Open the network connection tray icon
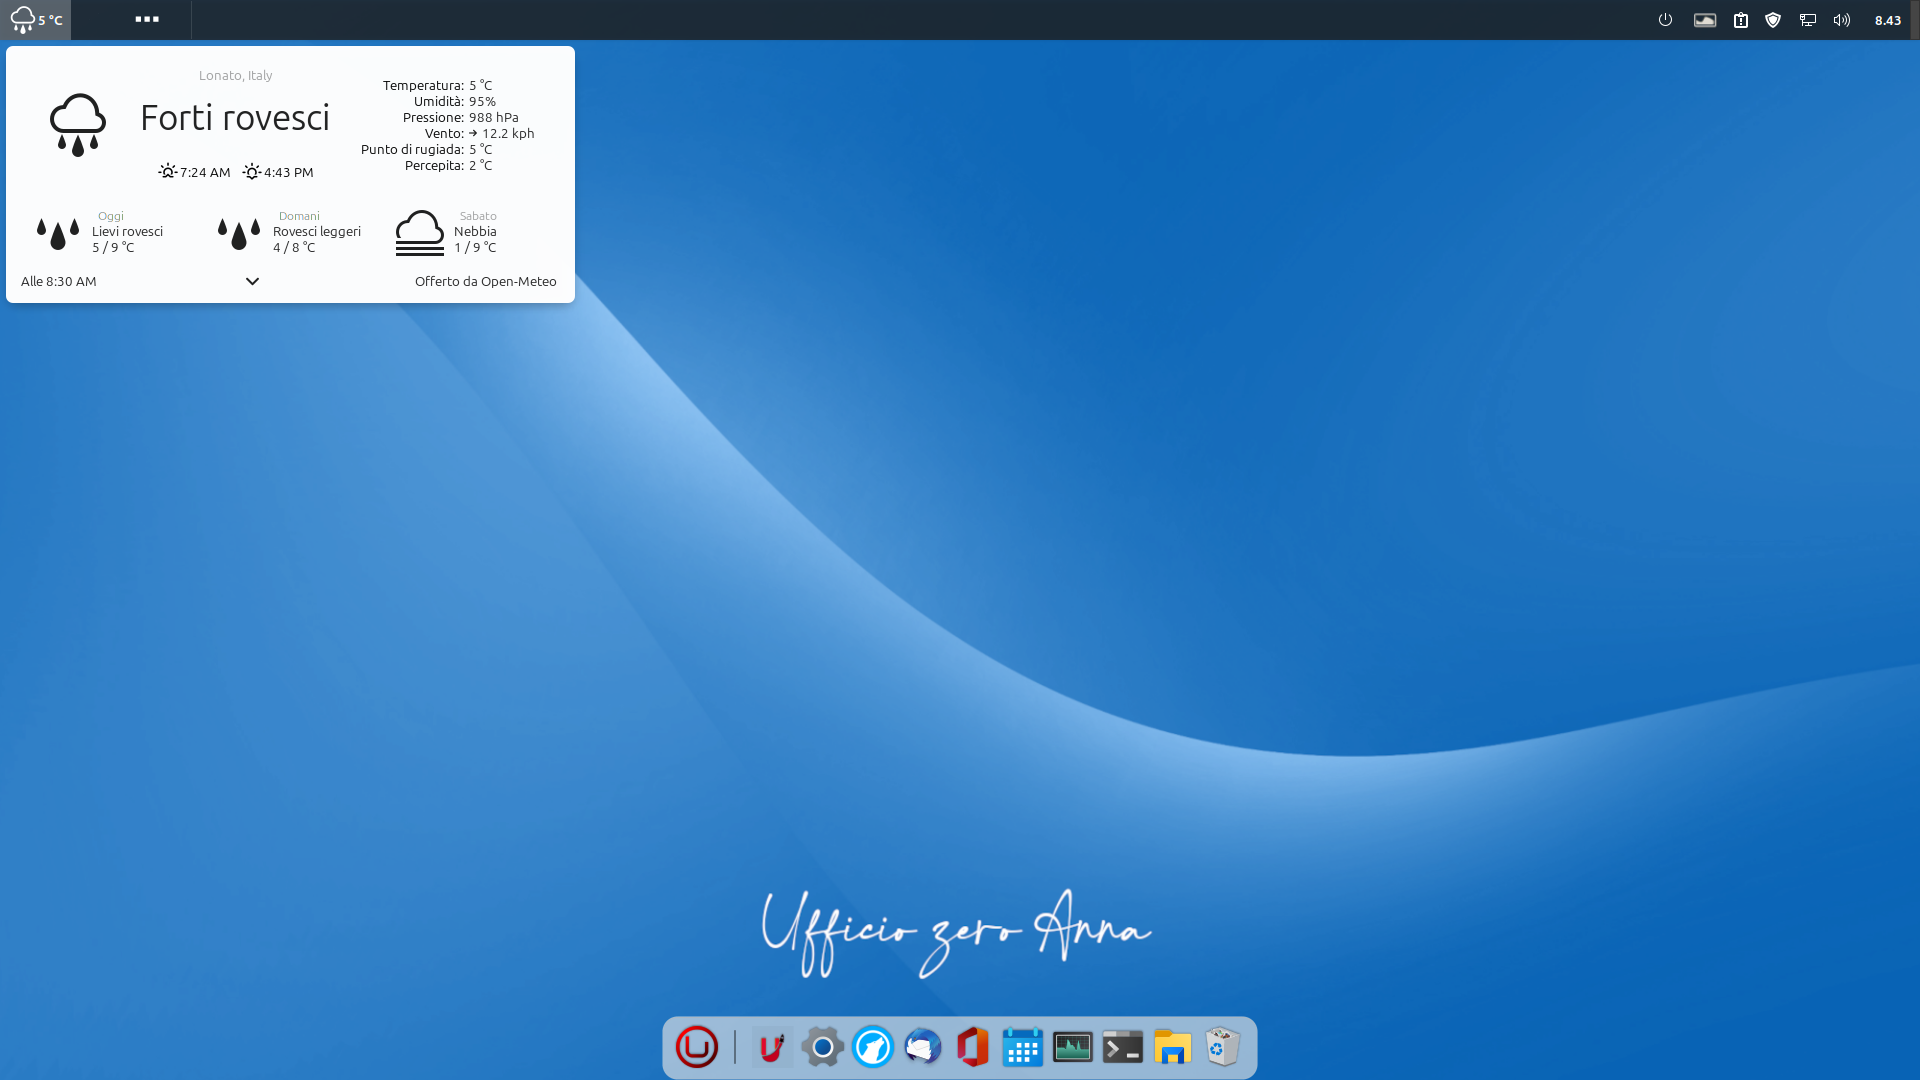Viewport: 1920px width, 1080px height. 1807,20
